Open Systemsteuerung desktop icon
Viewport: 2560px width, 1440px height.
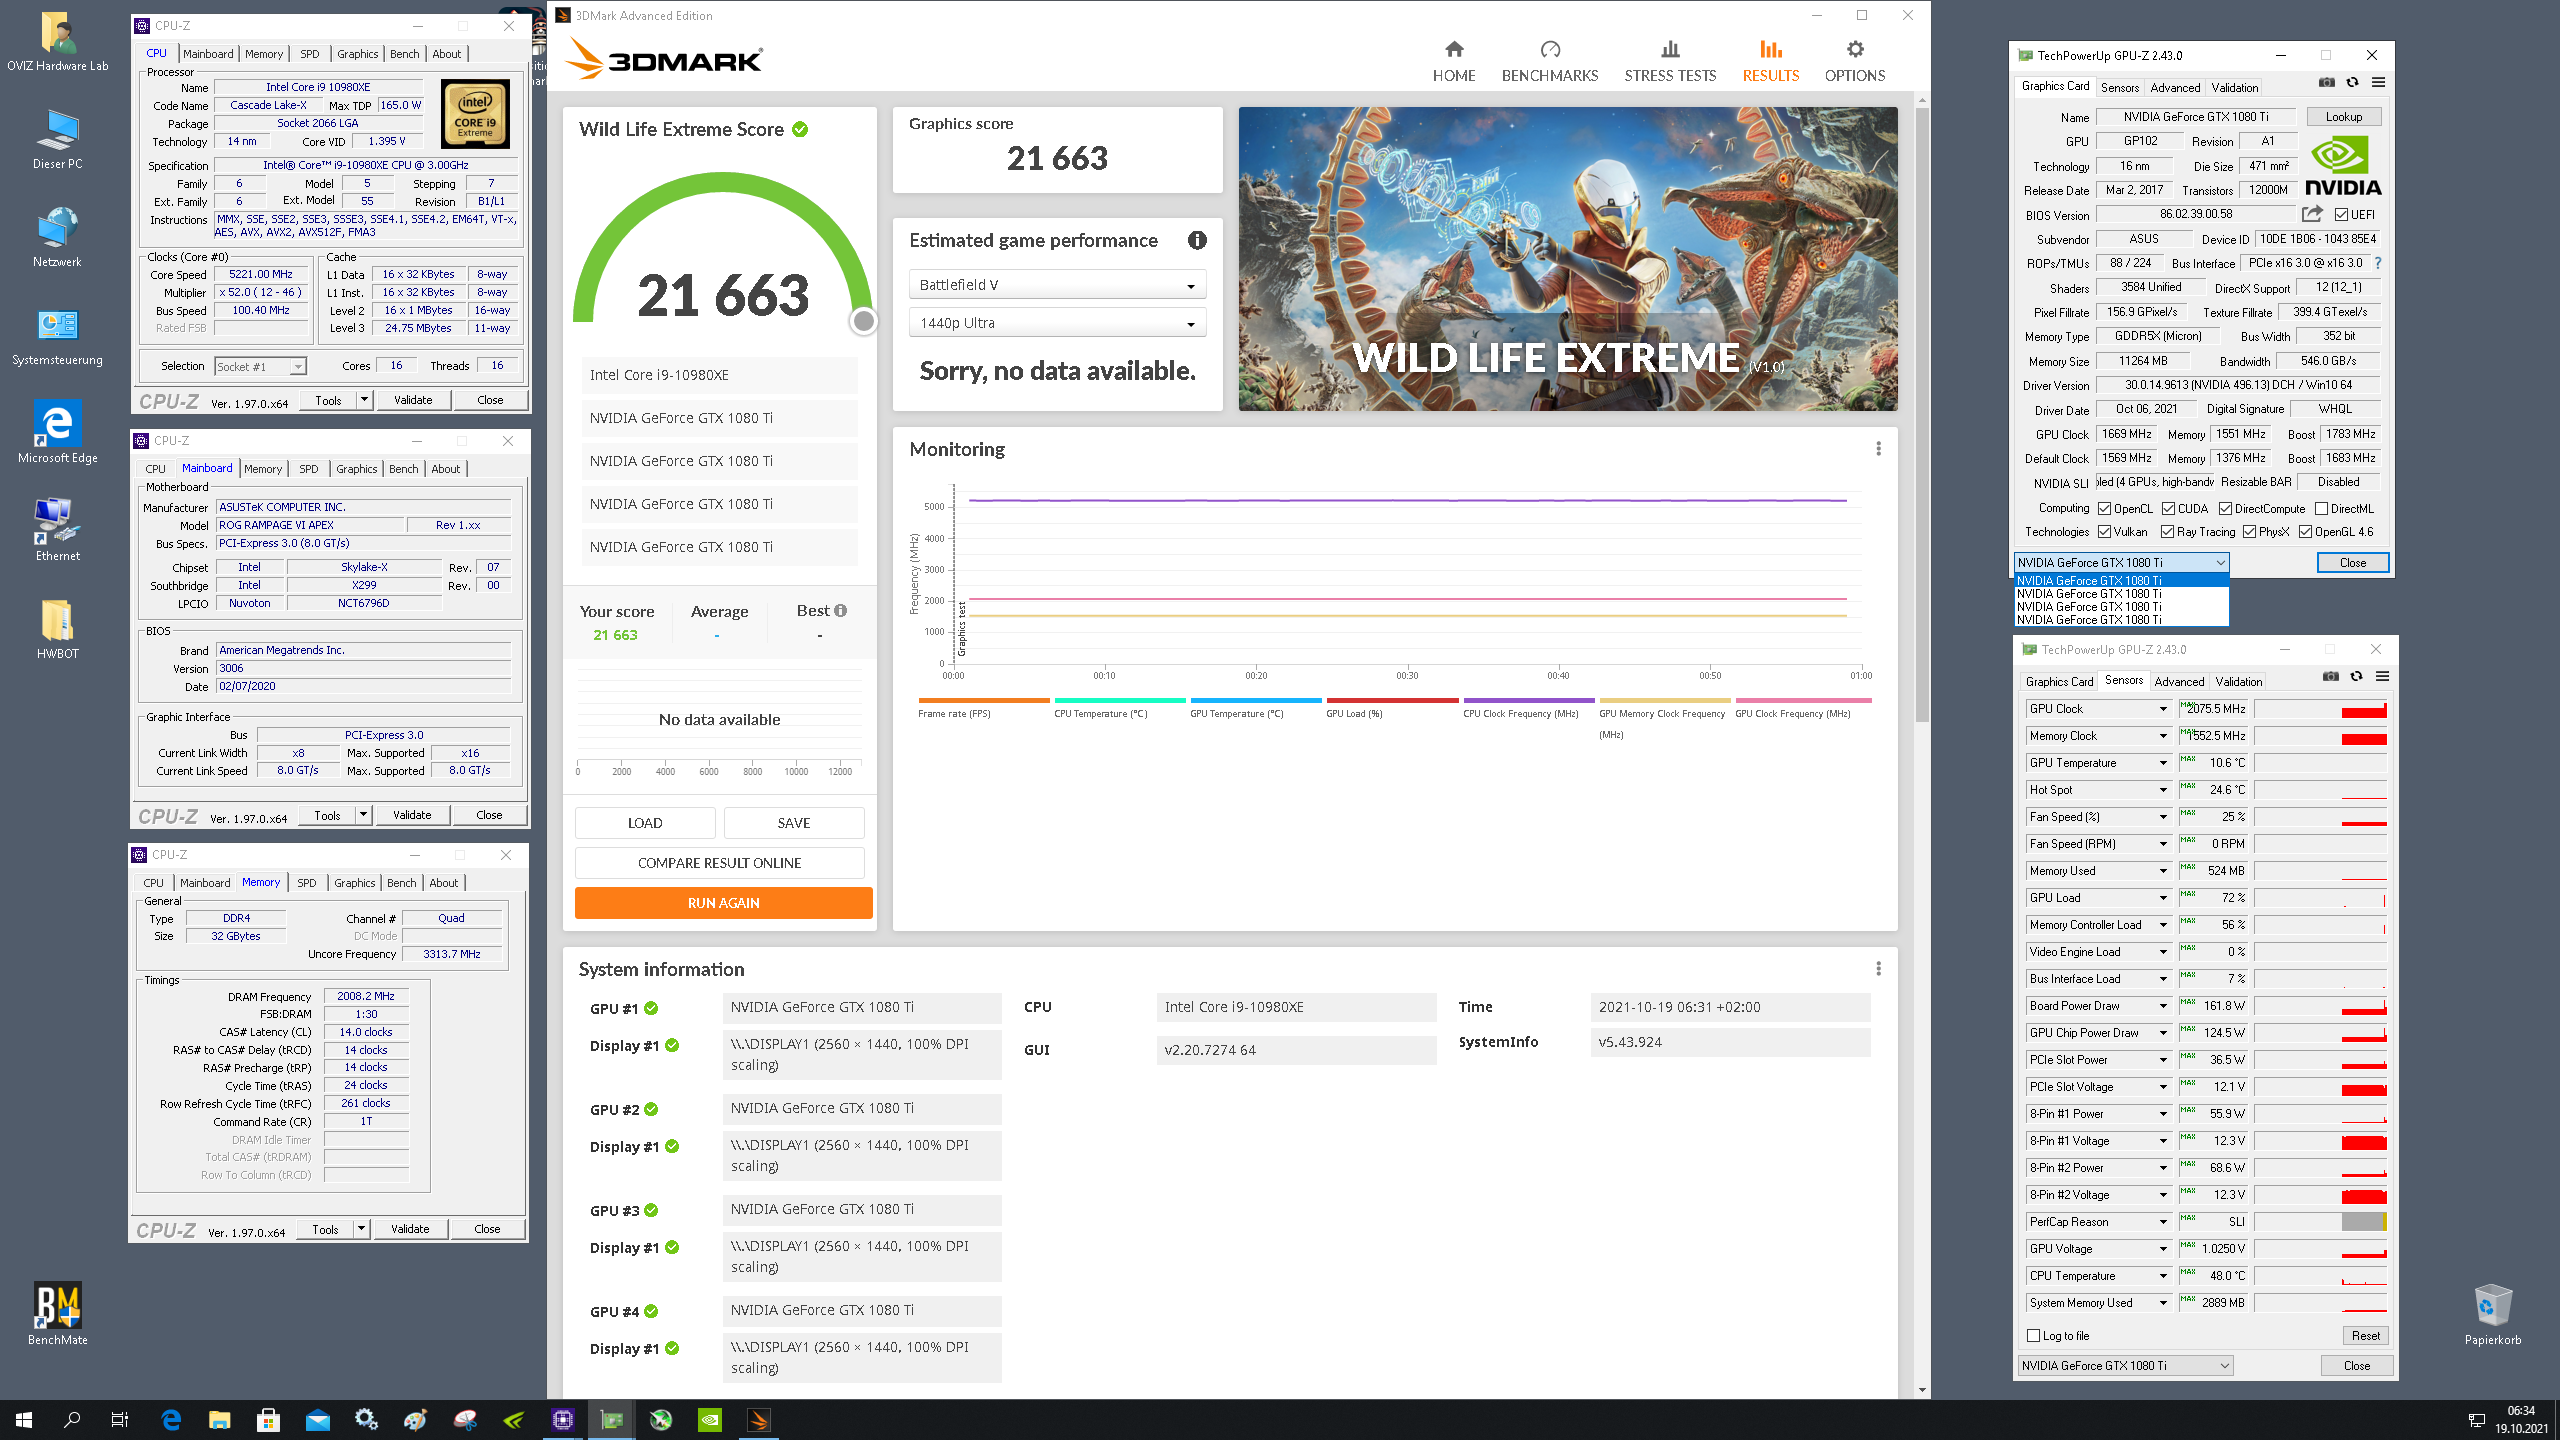click(x=57, y=337)
